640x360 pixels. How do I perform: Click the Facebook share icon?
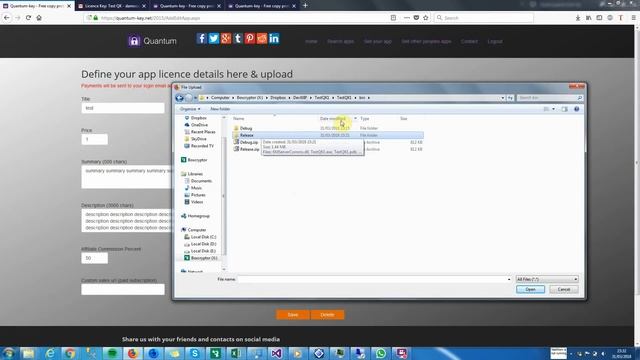[201, 38]
